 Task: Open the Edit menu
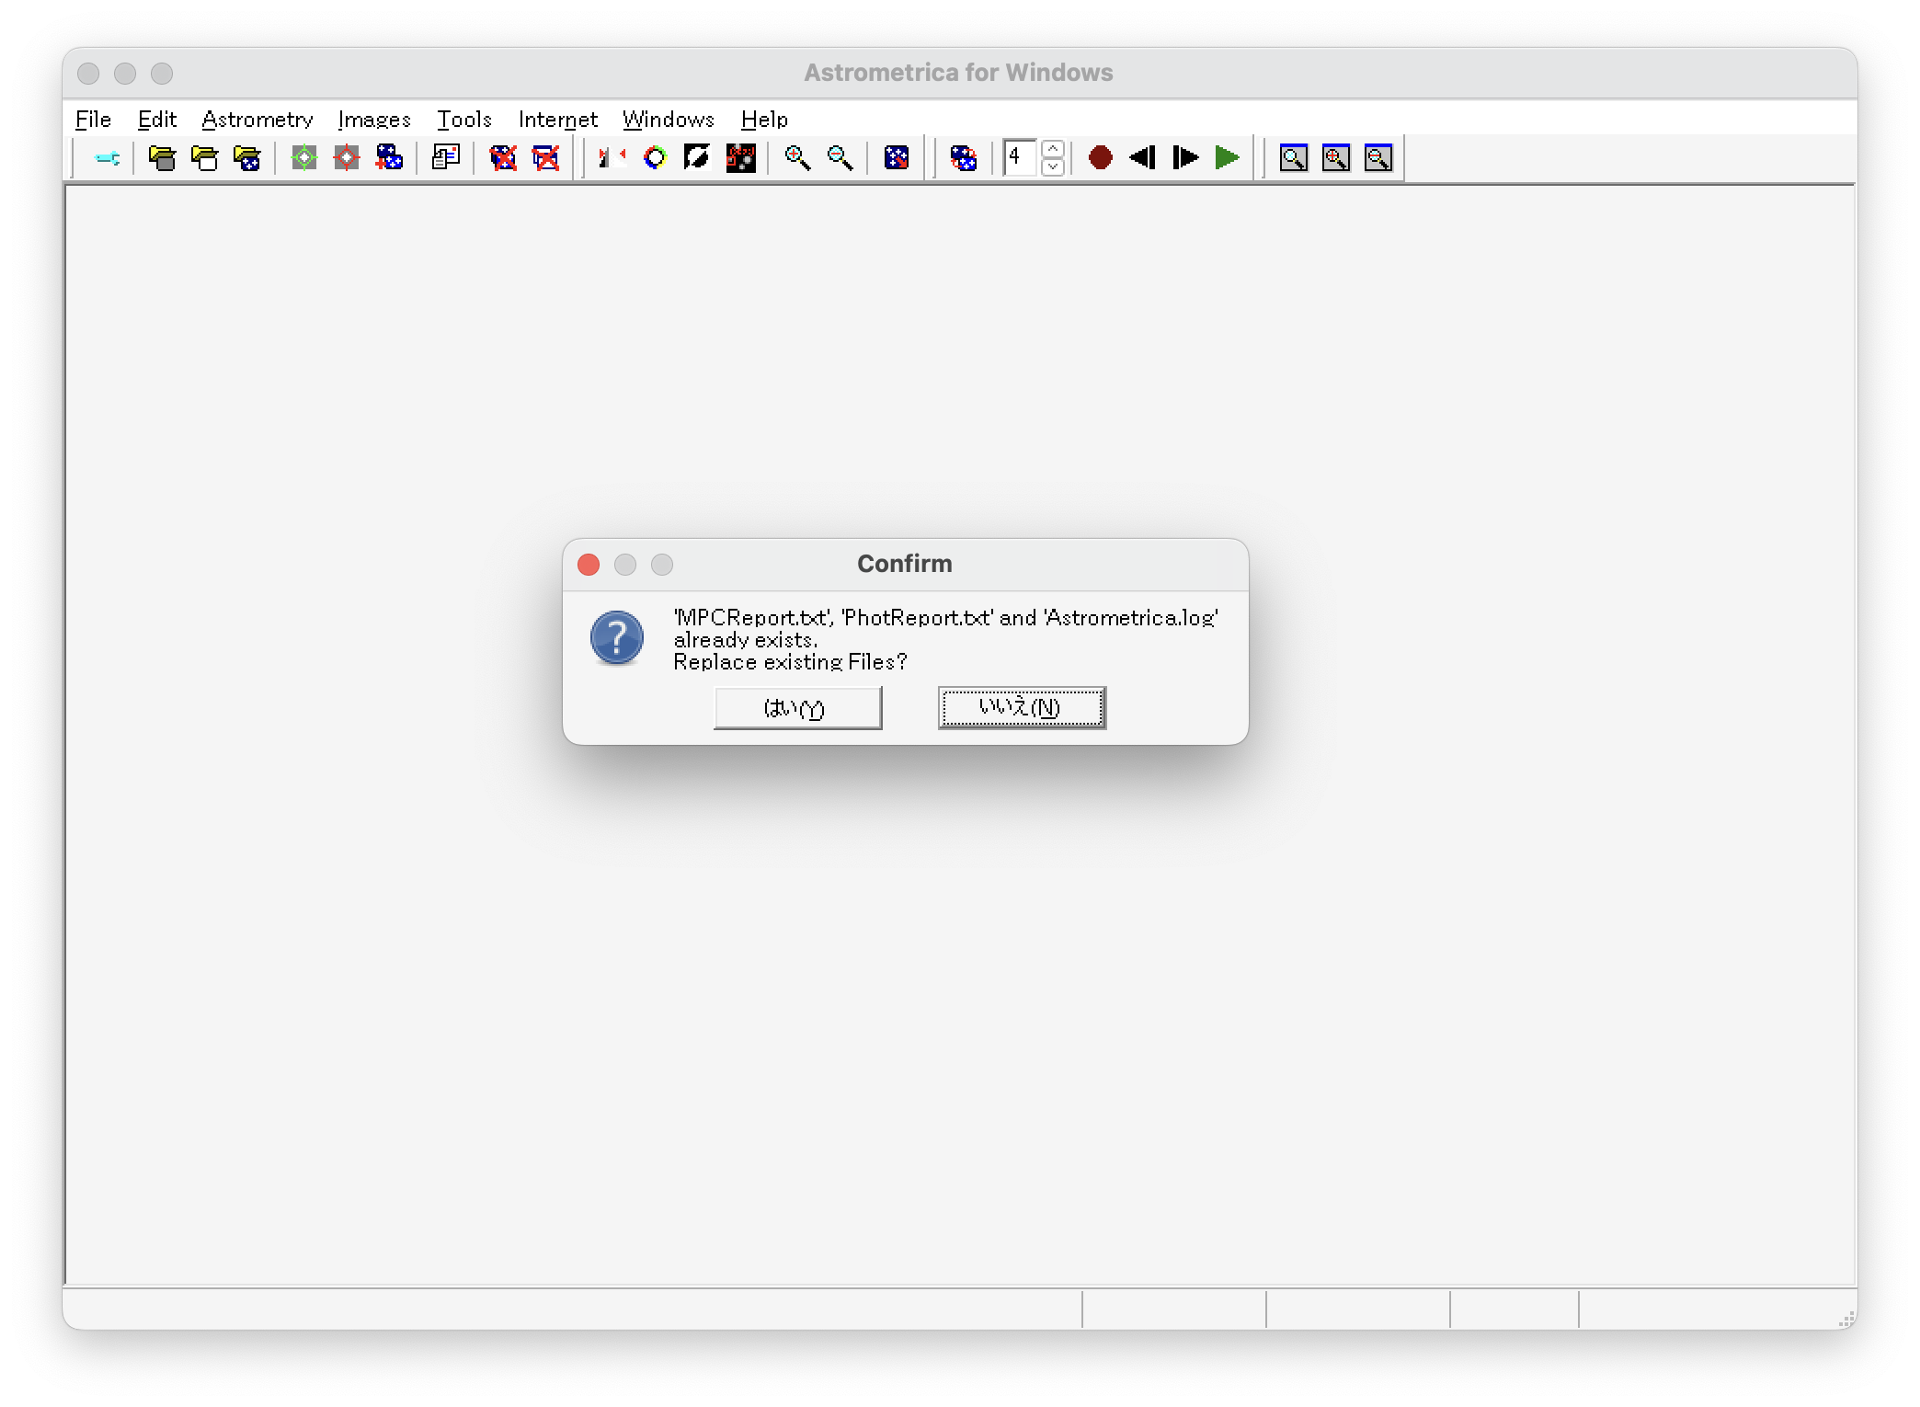click(157, 119)
